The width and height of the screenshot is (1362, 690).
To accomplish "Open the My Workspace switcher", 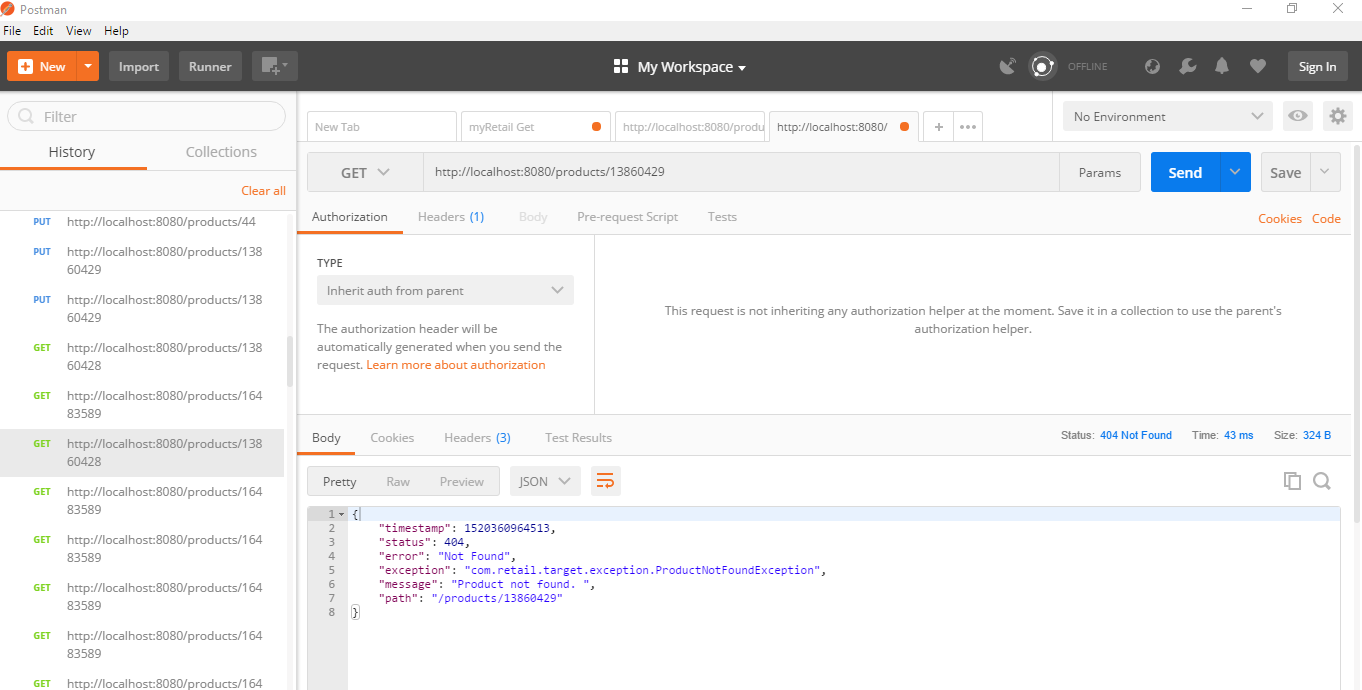I will tap(680, 67).
